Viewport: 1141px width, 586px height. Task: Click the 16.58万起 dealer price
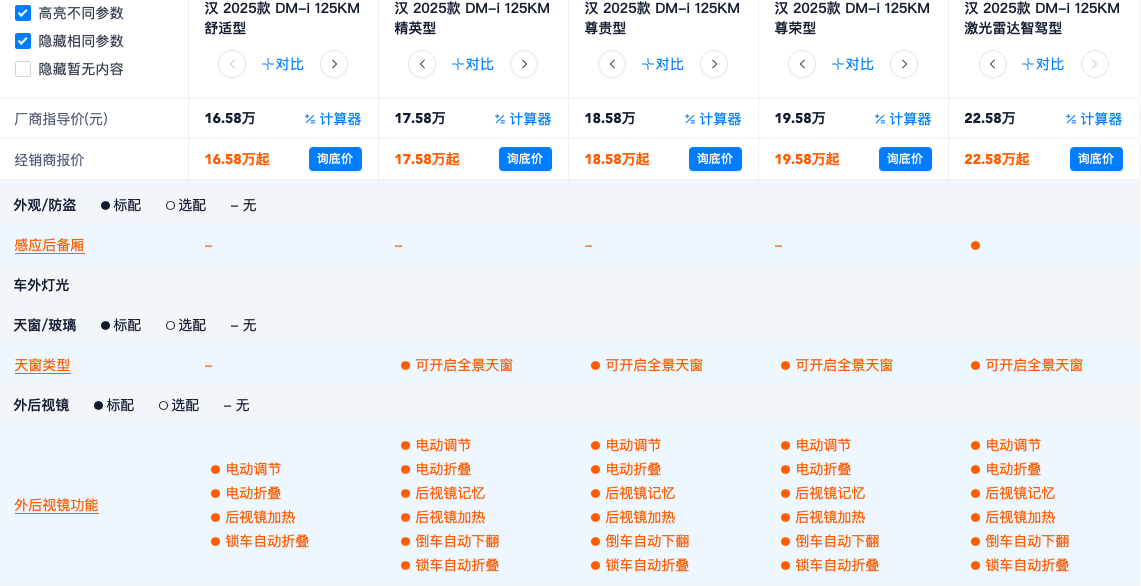[236, 159]
